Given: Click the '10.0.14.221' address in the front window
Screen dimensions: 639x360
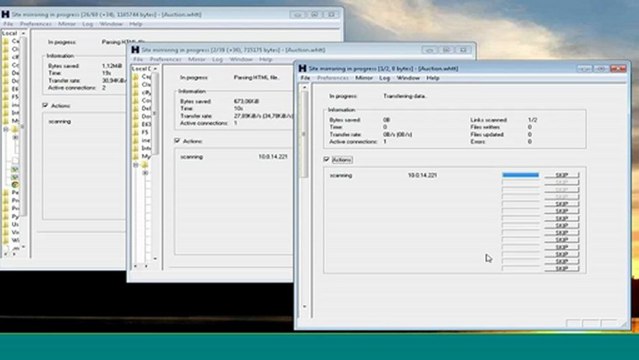Looking at the screenshot, I should tap(422, 175).
